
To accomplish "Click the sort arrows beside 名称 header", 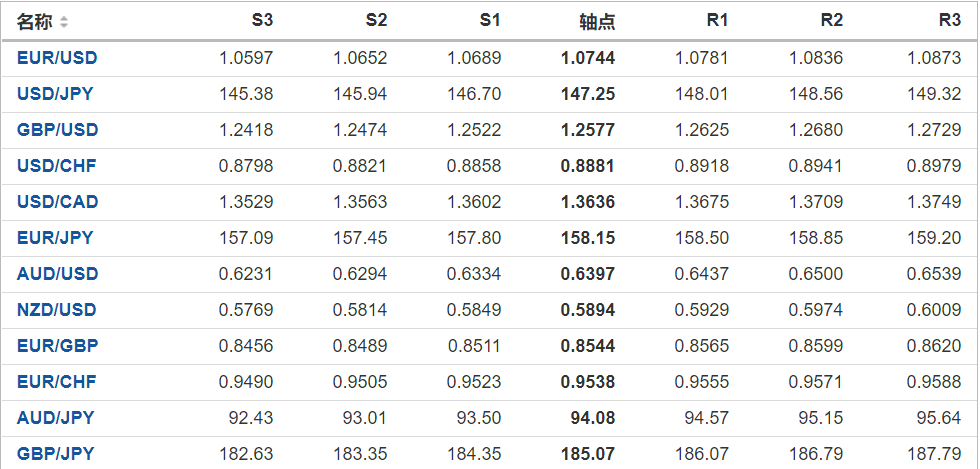I will 65,22.
